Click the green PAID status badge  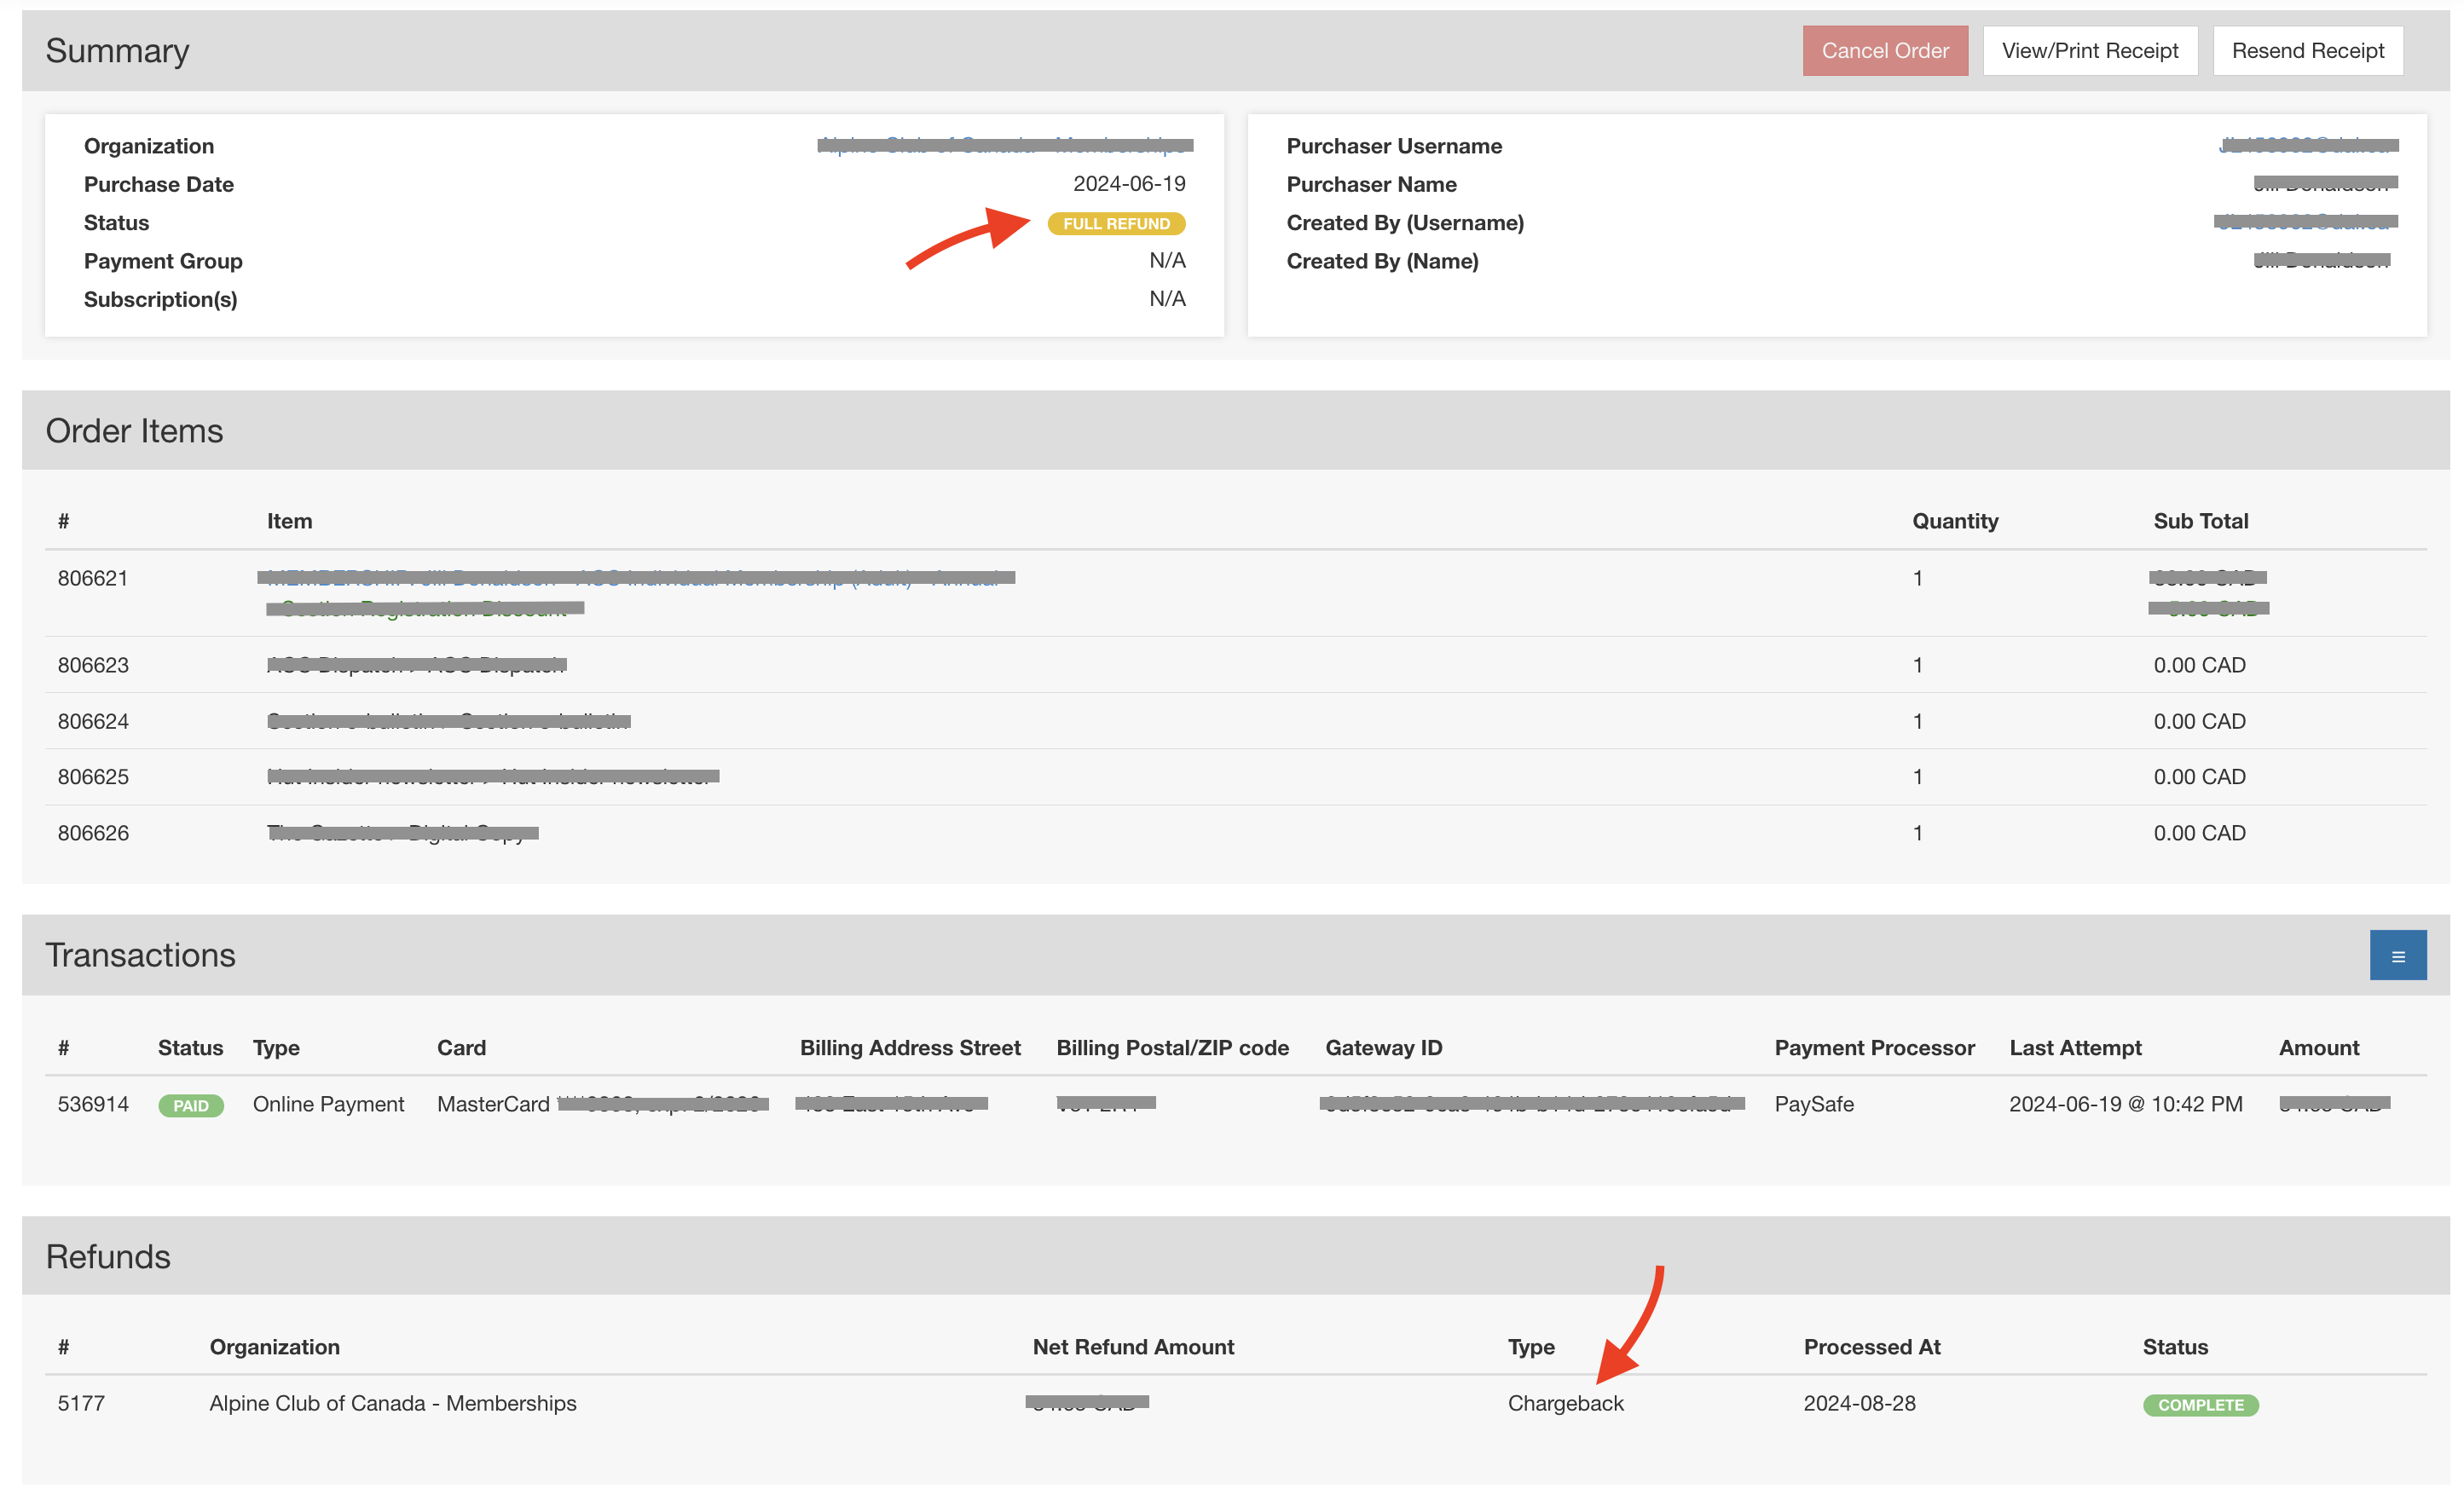click(191, 1105)
